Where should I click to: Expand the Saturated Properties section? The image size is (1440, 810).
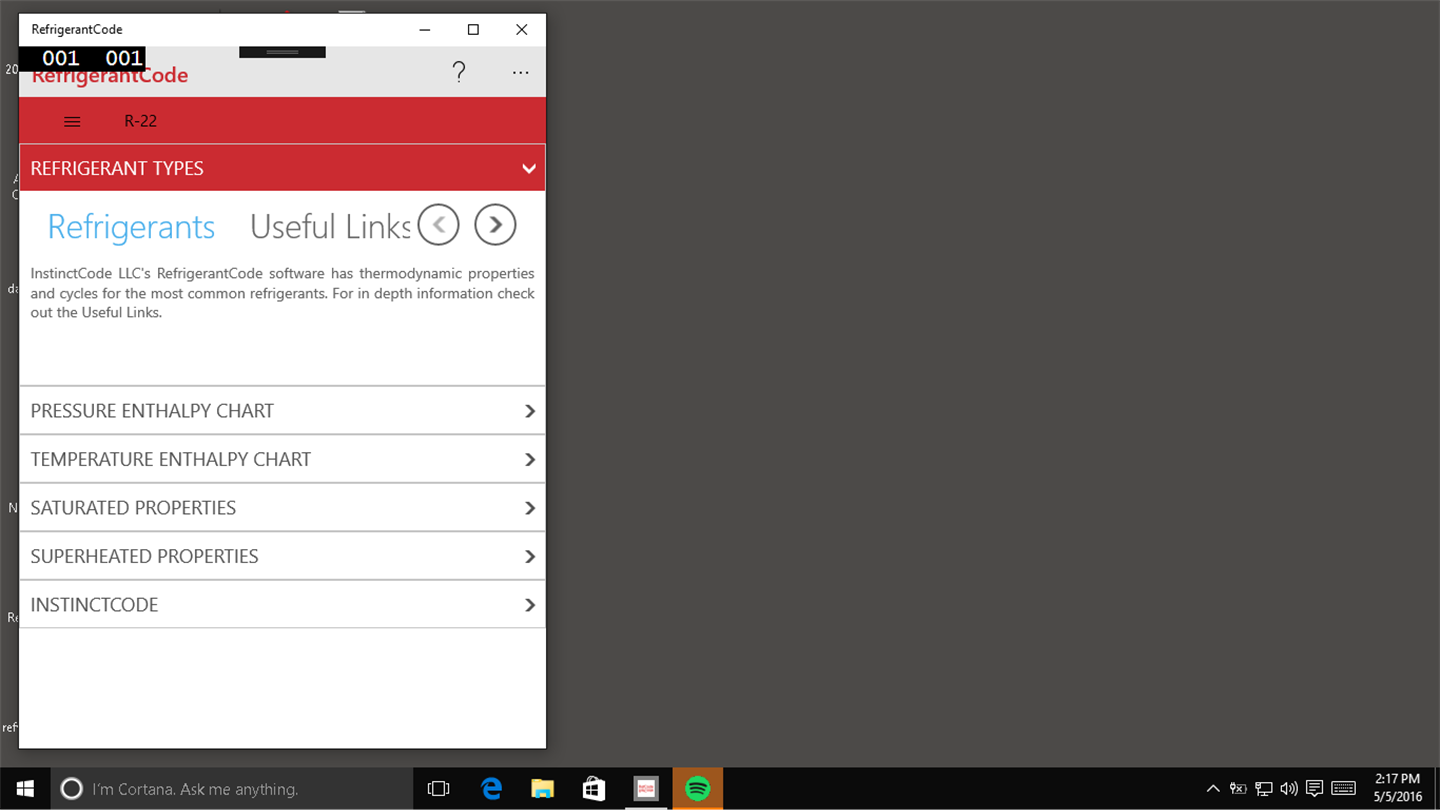[282, 508]
